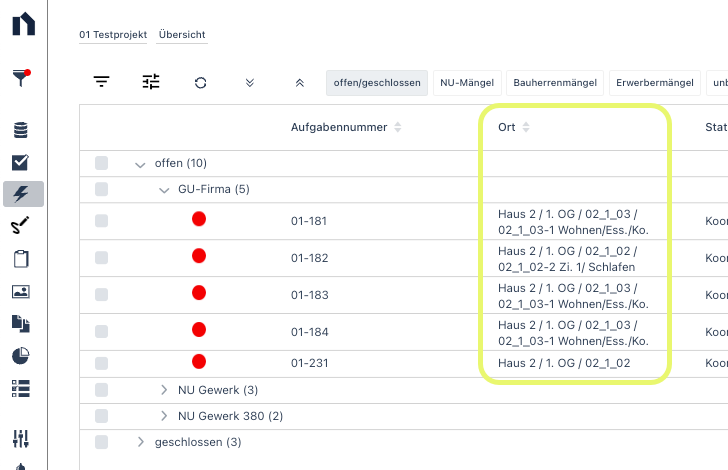Open the photo gallery icon in sidebar

click(21, 292)
